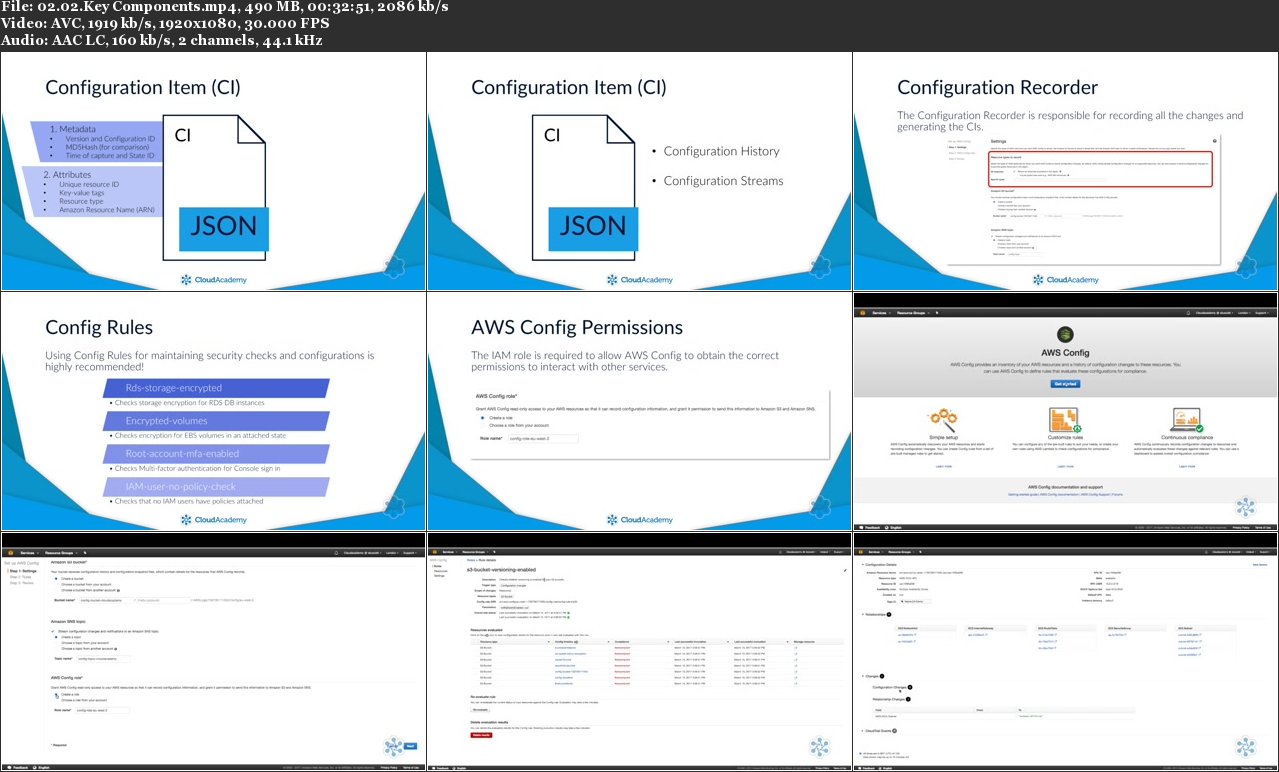Open Step 2: Rules in setup sidebar
The width and height of the screenshot is (1279, 772).
click(21, 577)
